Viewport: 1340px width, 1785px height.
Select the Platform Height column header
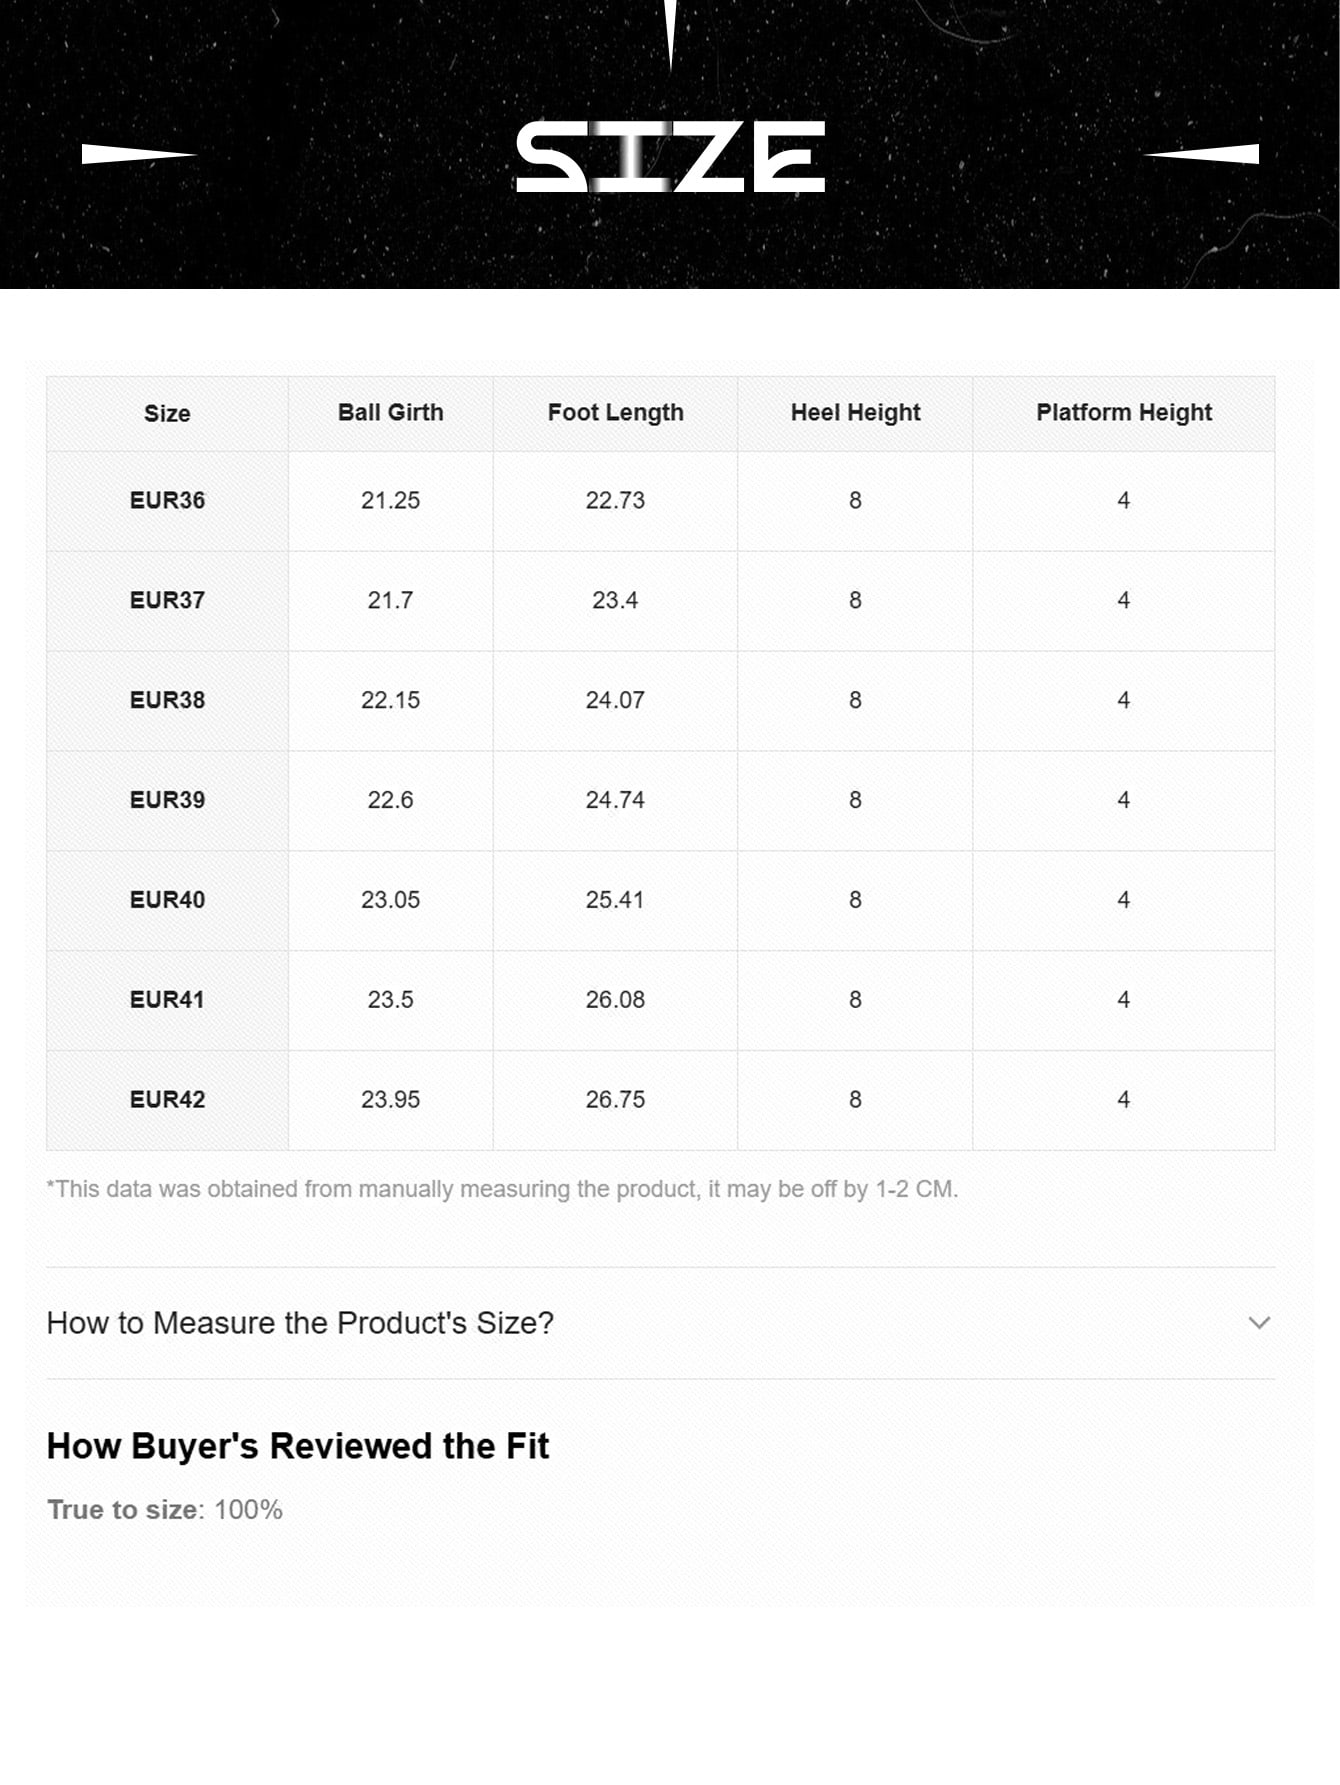tap(1123, 412)
